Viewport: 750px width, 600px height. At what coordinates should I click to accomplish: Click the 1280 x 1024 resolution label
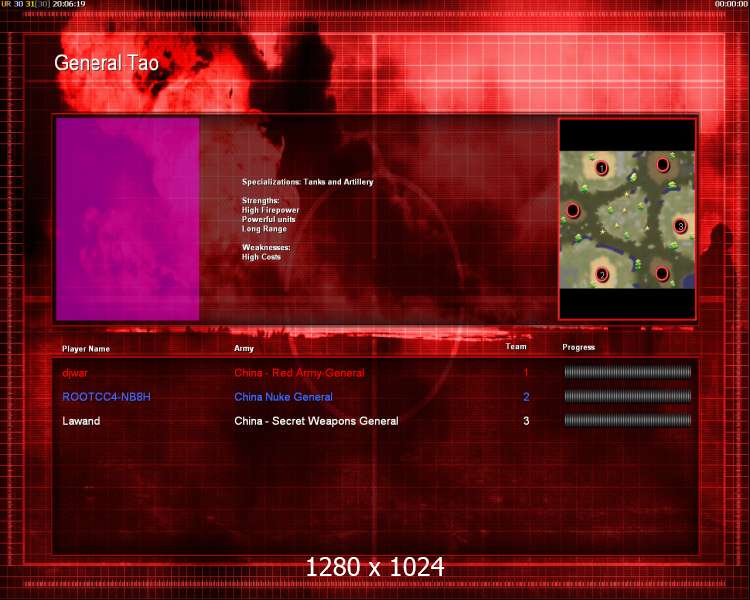(x=375, y=567)
